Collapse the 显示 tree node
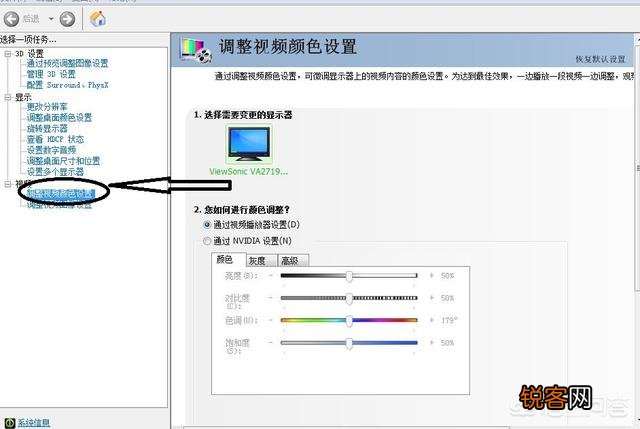 [x=7, y=97]
